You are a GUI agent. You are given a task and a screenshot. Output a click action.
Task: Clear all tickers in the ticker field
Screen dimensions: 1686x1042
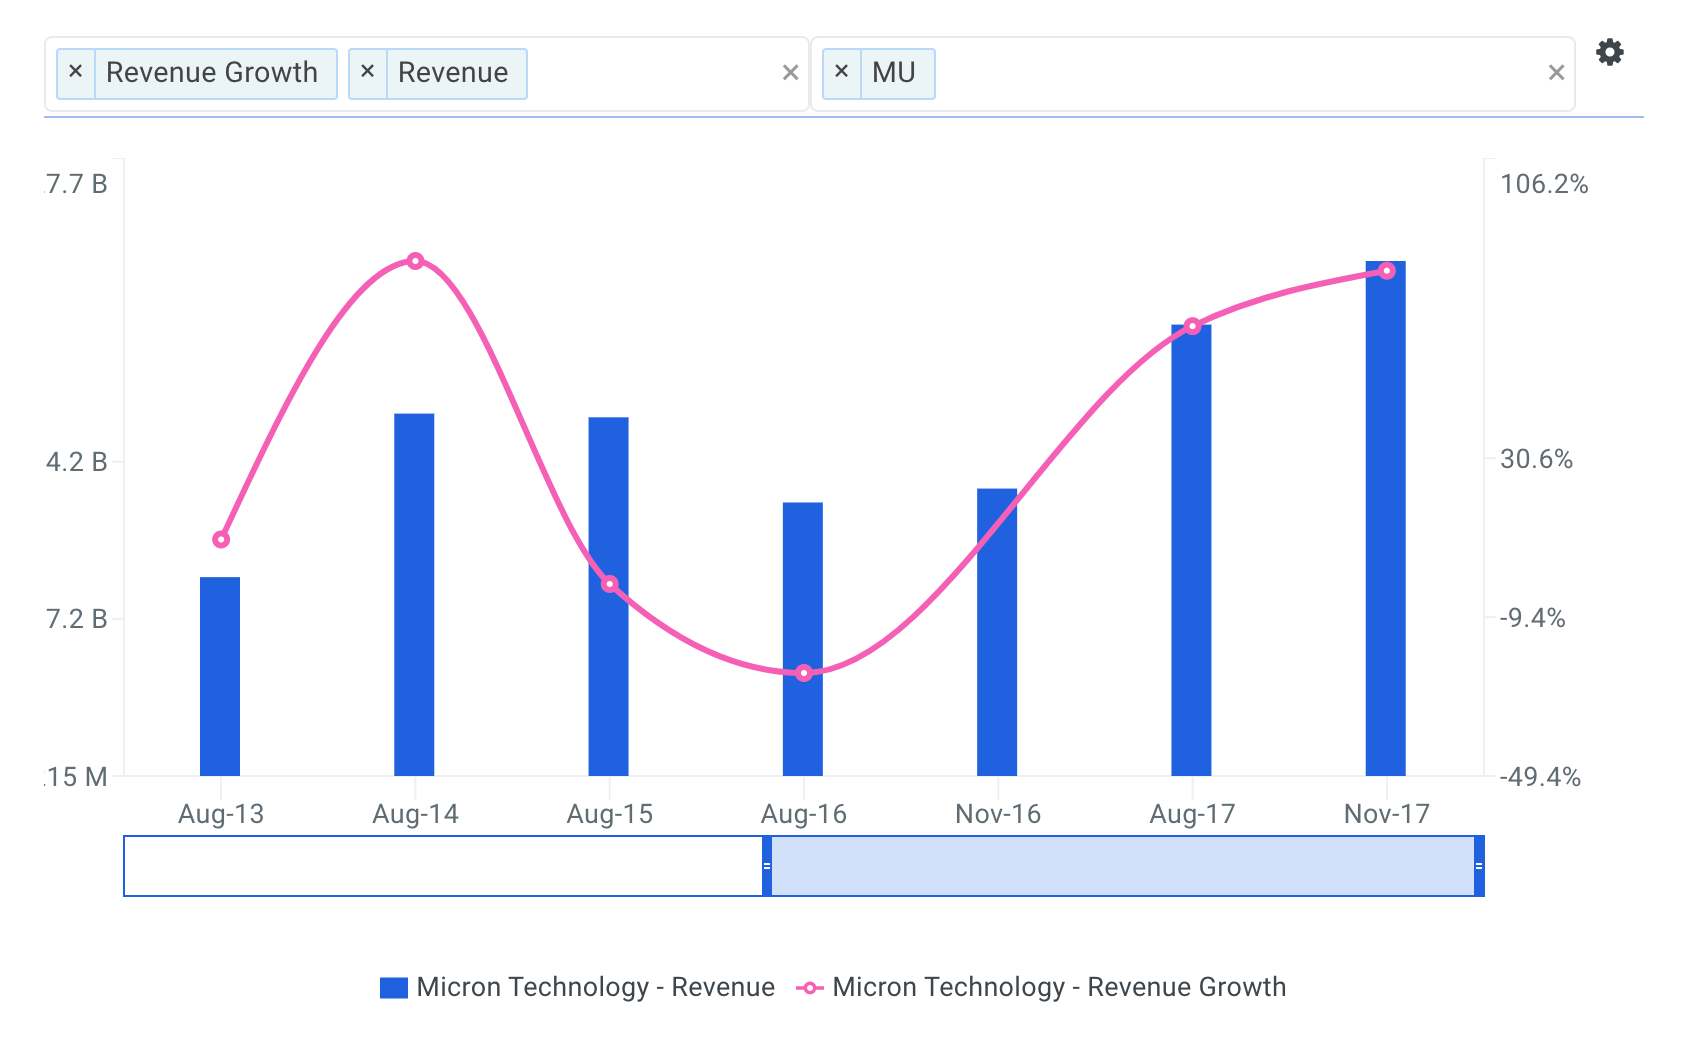click(1556, 72)
